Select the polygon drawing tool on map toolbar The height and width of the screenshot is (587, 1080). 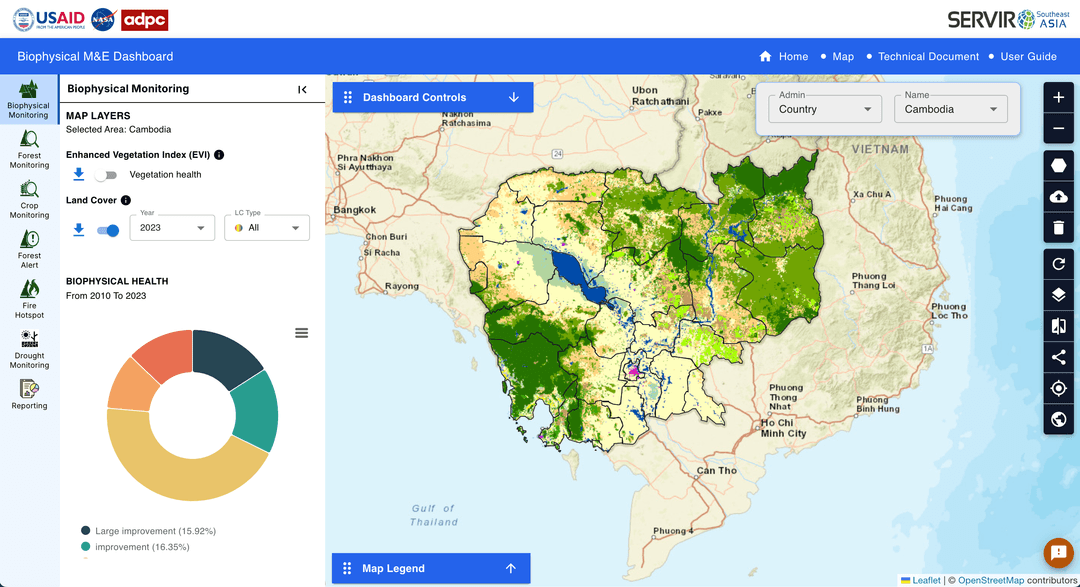point(1058,165)
